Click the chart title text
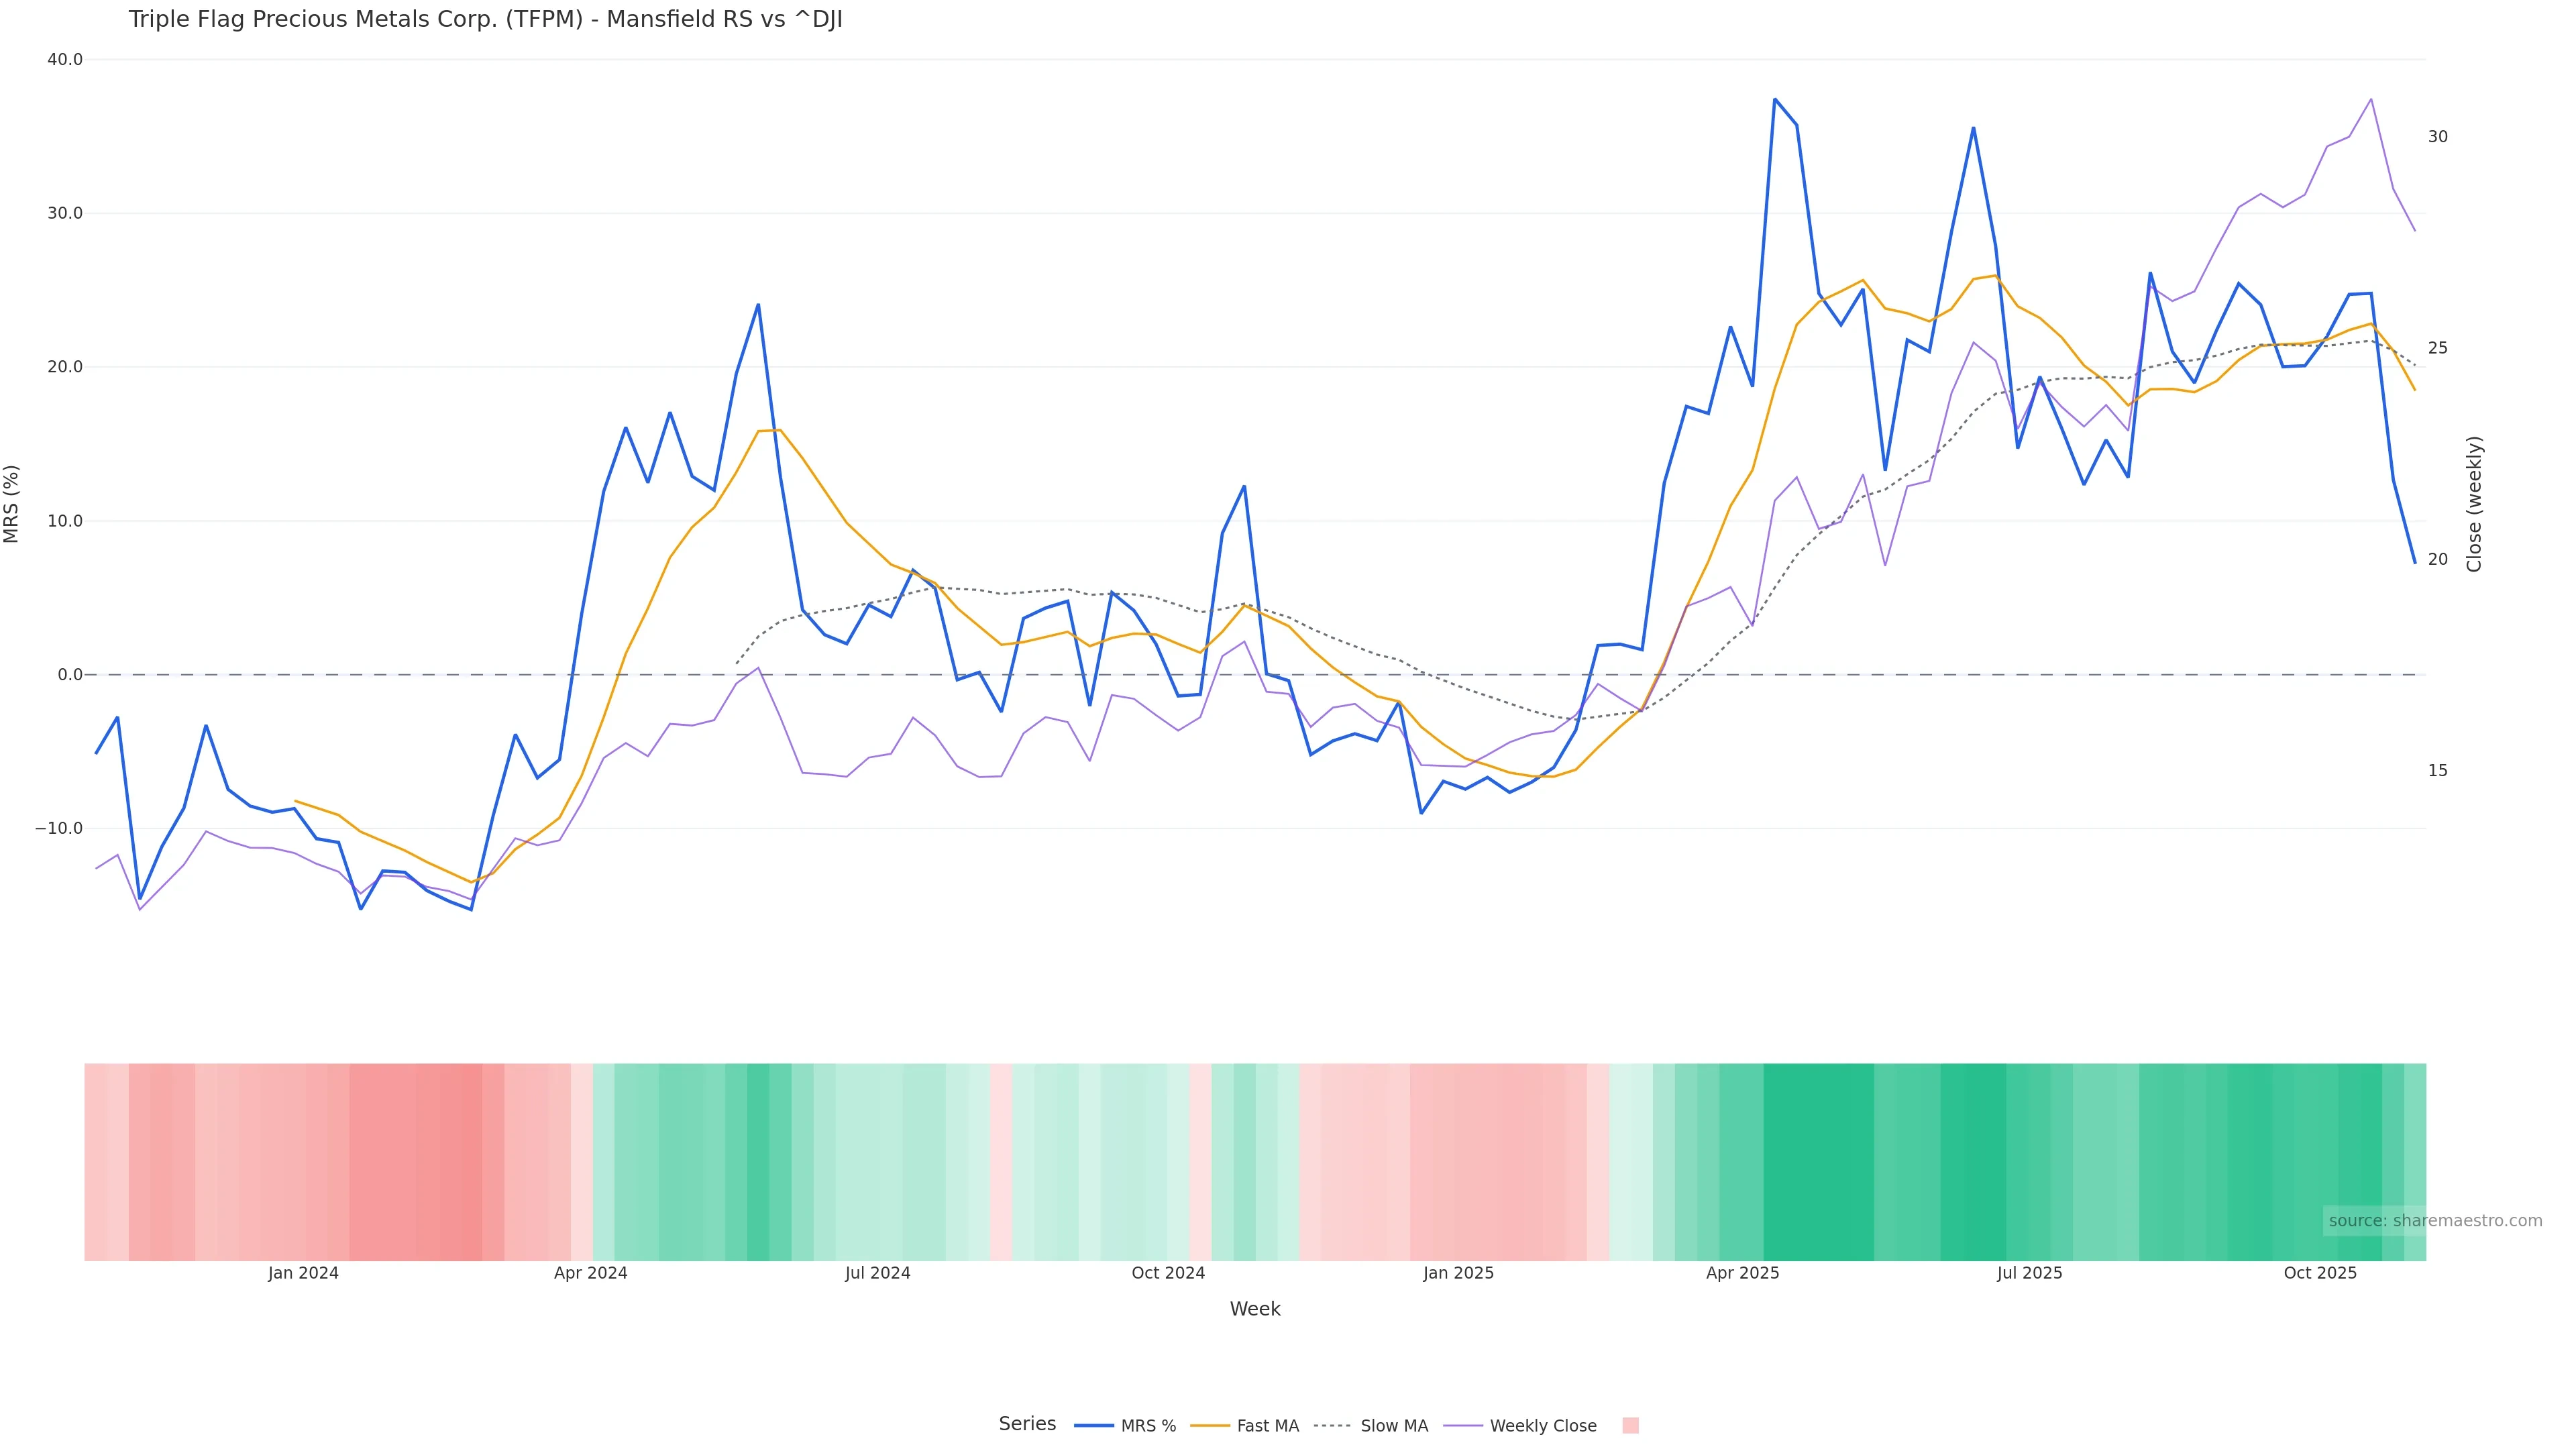The width and height of the screenshot is (2576, 1449). pos(485,20)
